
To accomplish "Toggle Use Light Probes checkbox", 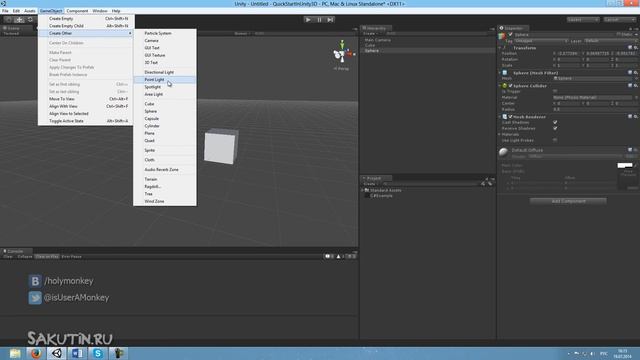I will click(555, 140).
